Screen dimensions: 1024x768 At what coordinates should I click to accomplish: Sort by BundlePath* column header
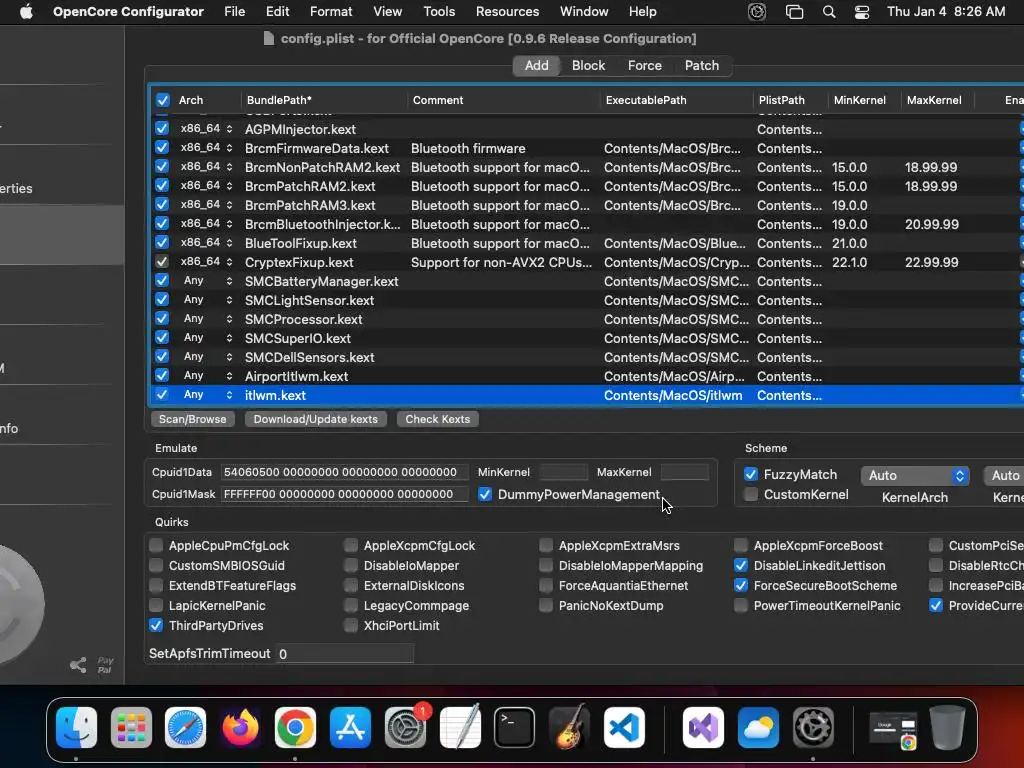323,100
